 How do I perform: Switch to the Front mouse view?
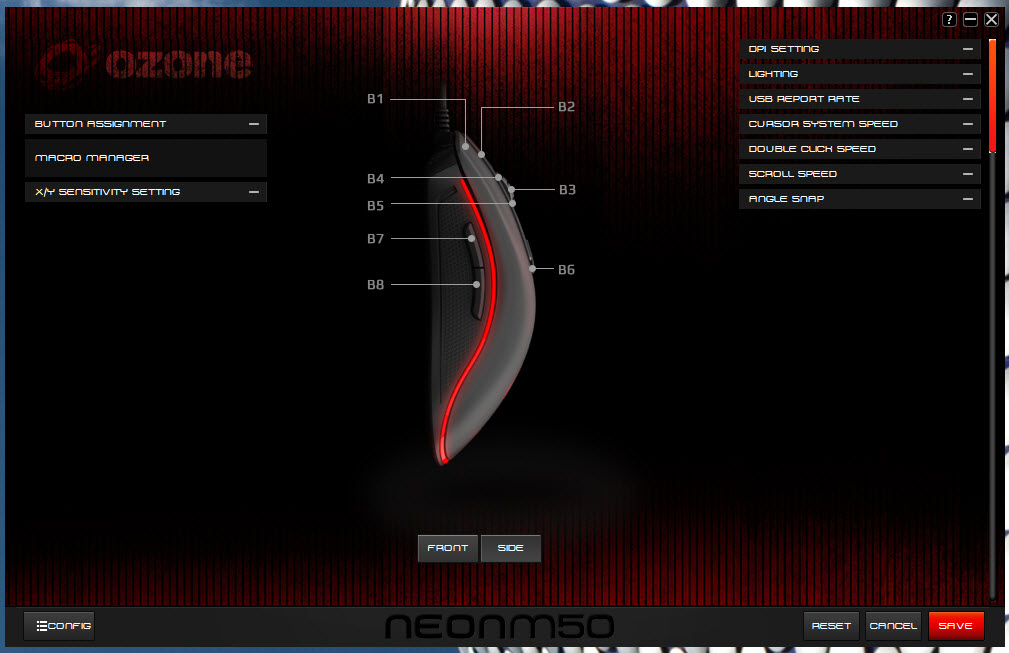[x=448, y=548]
